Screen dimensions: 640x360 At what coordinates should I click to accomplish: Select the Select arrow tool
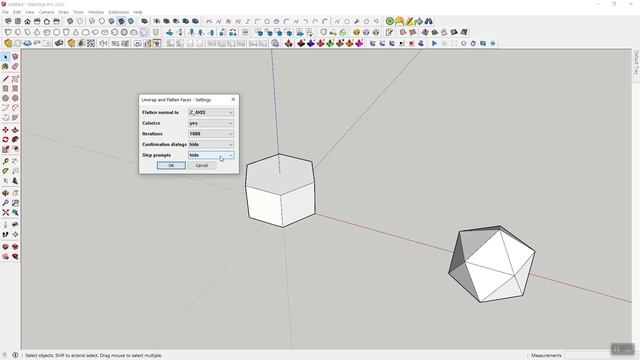pyautogui.click(x=5, y=57)
